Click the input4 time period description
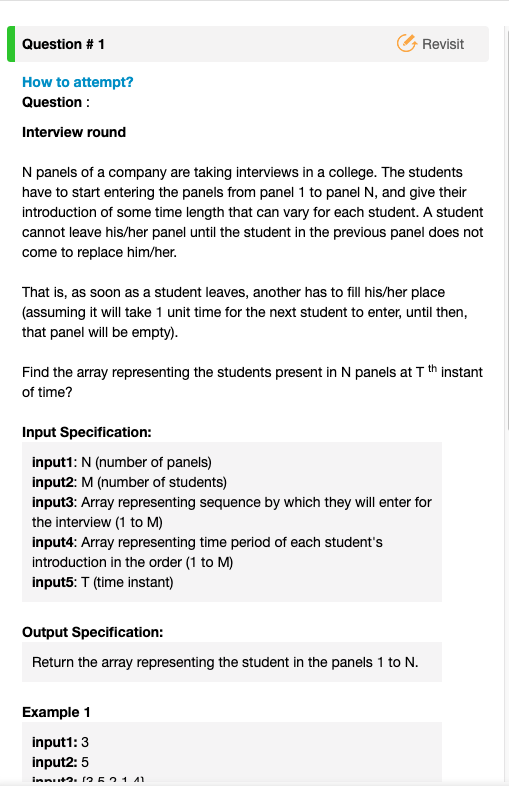The width and height of the screenshot is (509, 786). click(x=207, y=552)
